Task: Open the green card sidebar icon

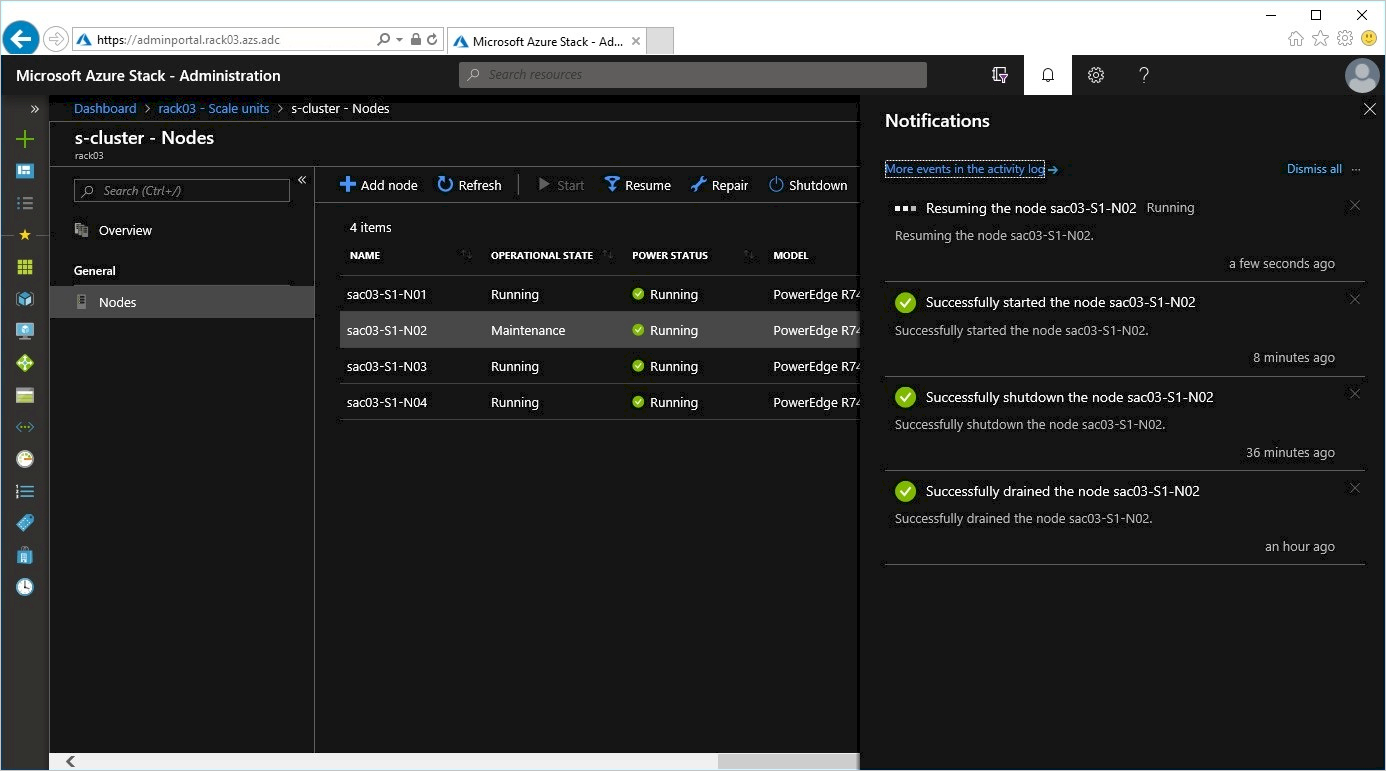Action: click(25, 395)
